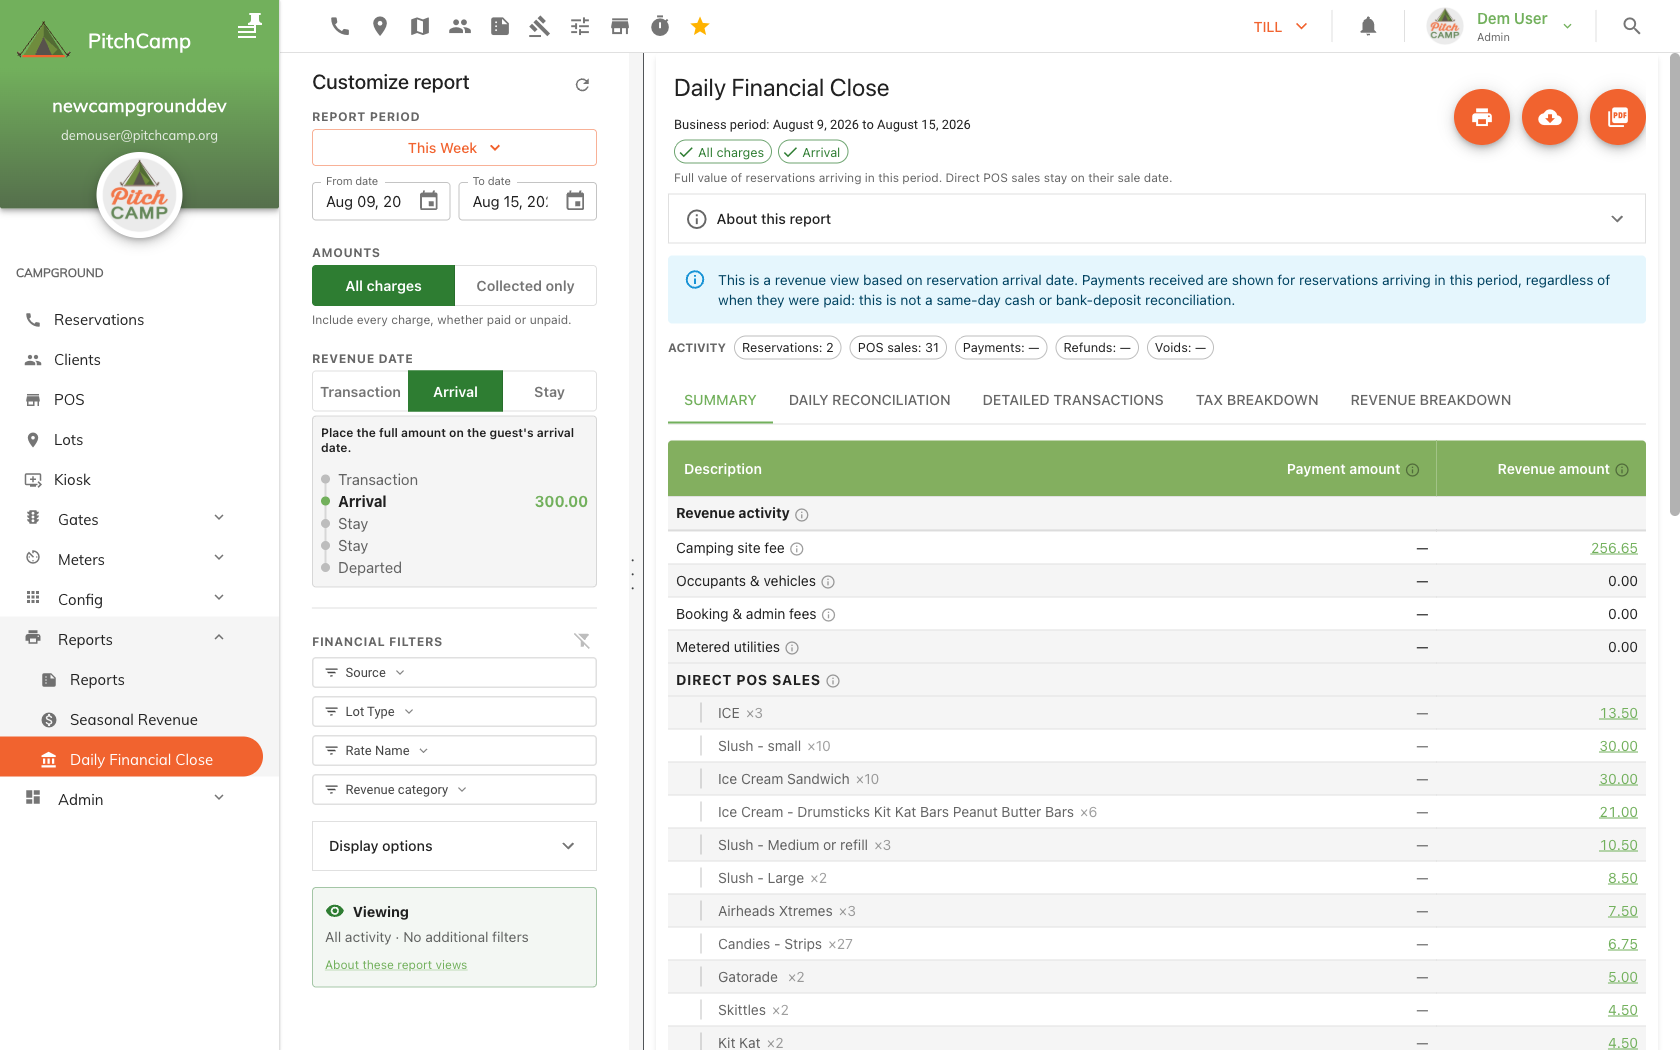The image size is (1680, 1050).
Task: Set revenue date to Stay
Action: pos(549,392)
